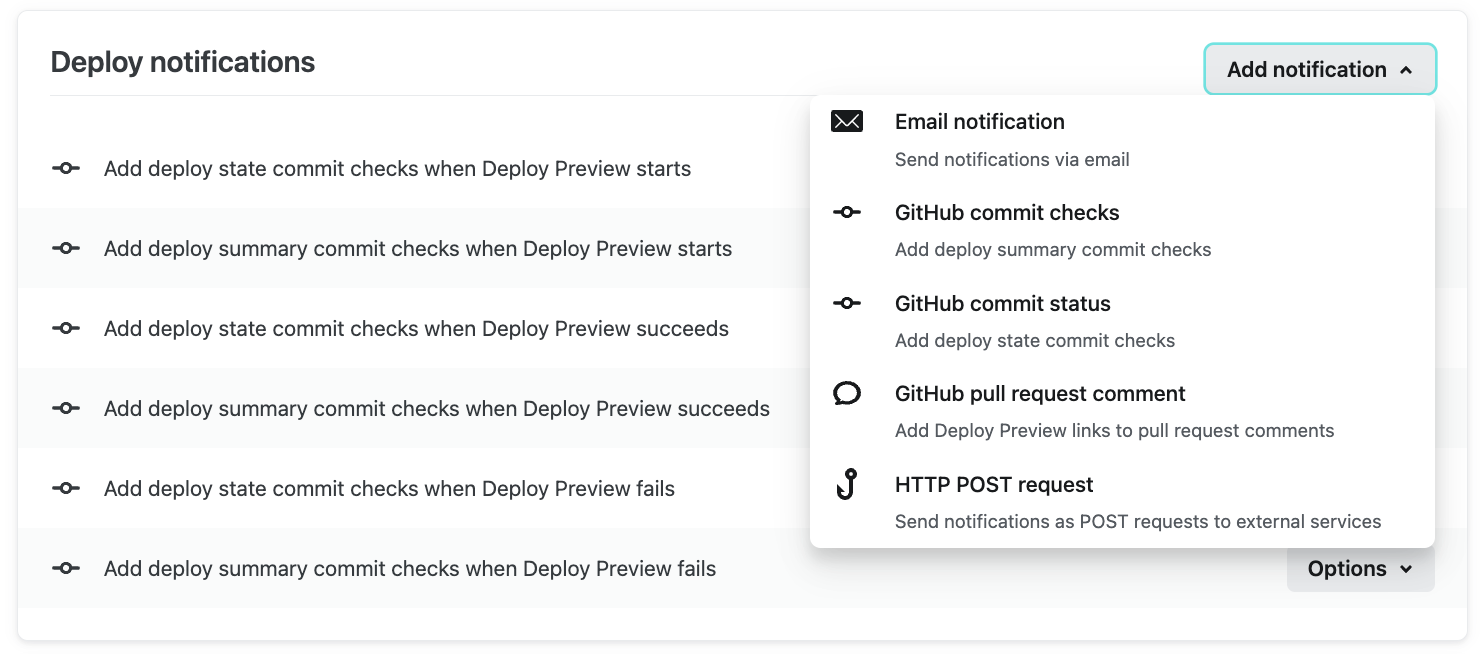The height and width of the screenshot is (654, 1484).
Task: Click commit icon for state checks when Preview starts
Action: 66,169
